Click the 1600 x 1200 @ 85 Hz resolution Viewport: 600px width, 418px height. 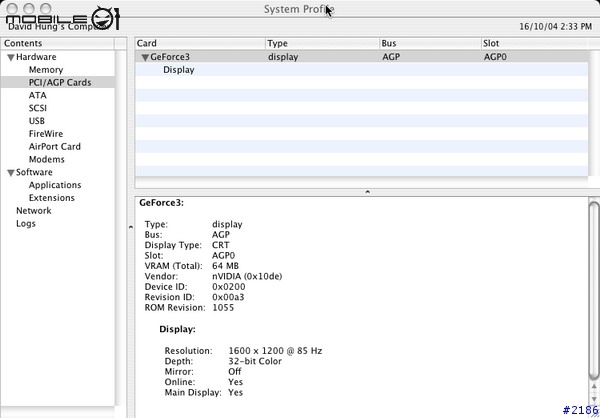click(275, 351)
